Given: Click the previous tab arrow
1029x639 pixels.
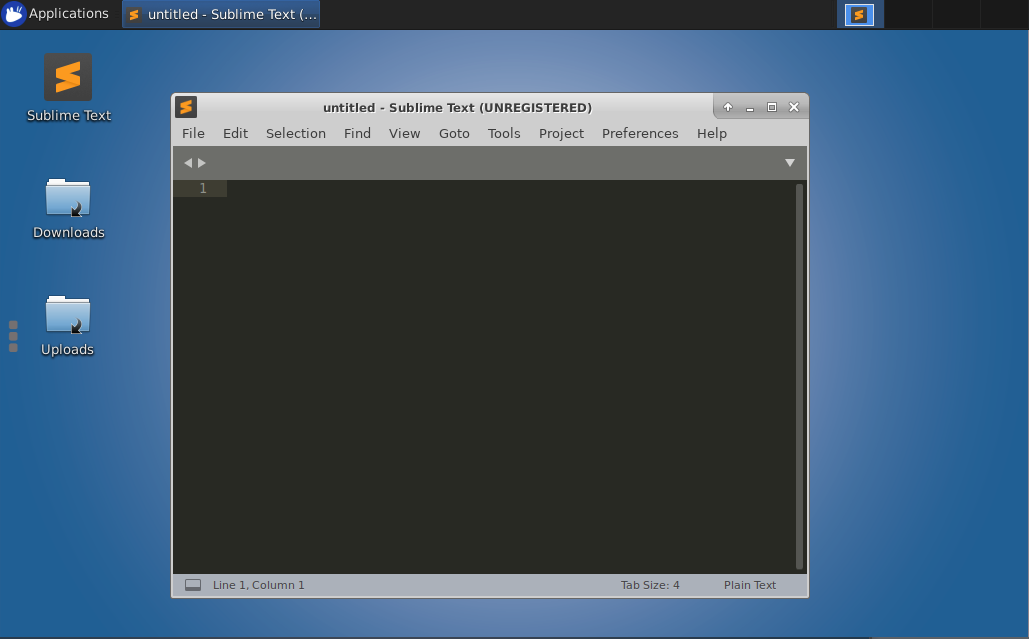Looking at the screenshot, I should pyautogui.click(x=188, y=163).
